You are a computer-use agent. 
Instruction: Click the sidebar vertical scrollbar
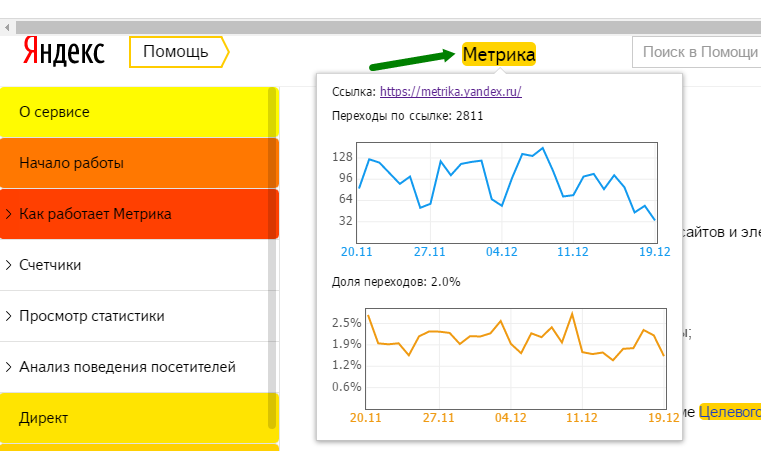pyautogui.click(x=272, y=257)
